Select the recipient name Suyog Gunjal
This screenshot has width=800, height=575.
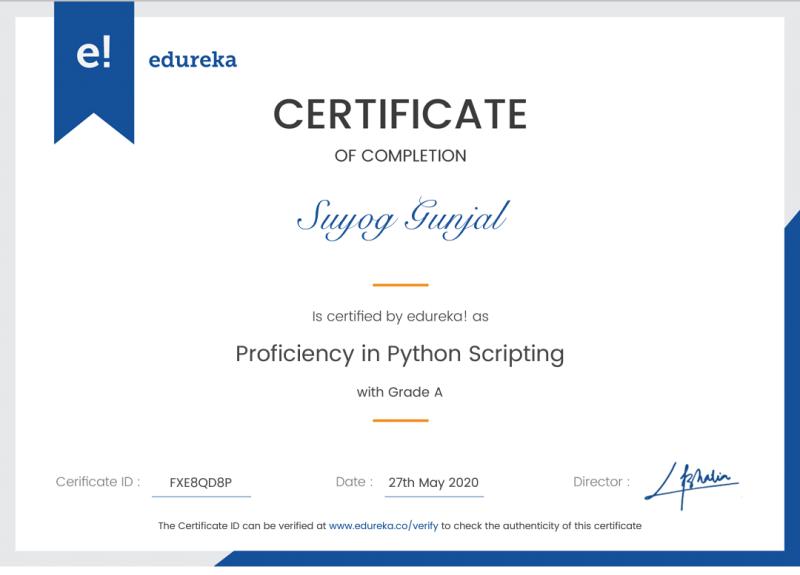pyautogui.click(x=400, y=219)
